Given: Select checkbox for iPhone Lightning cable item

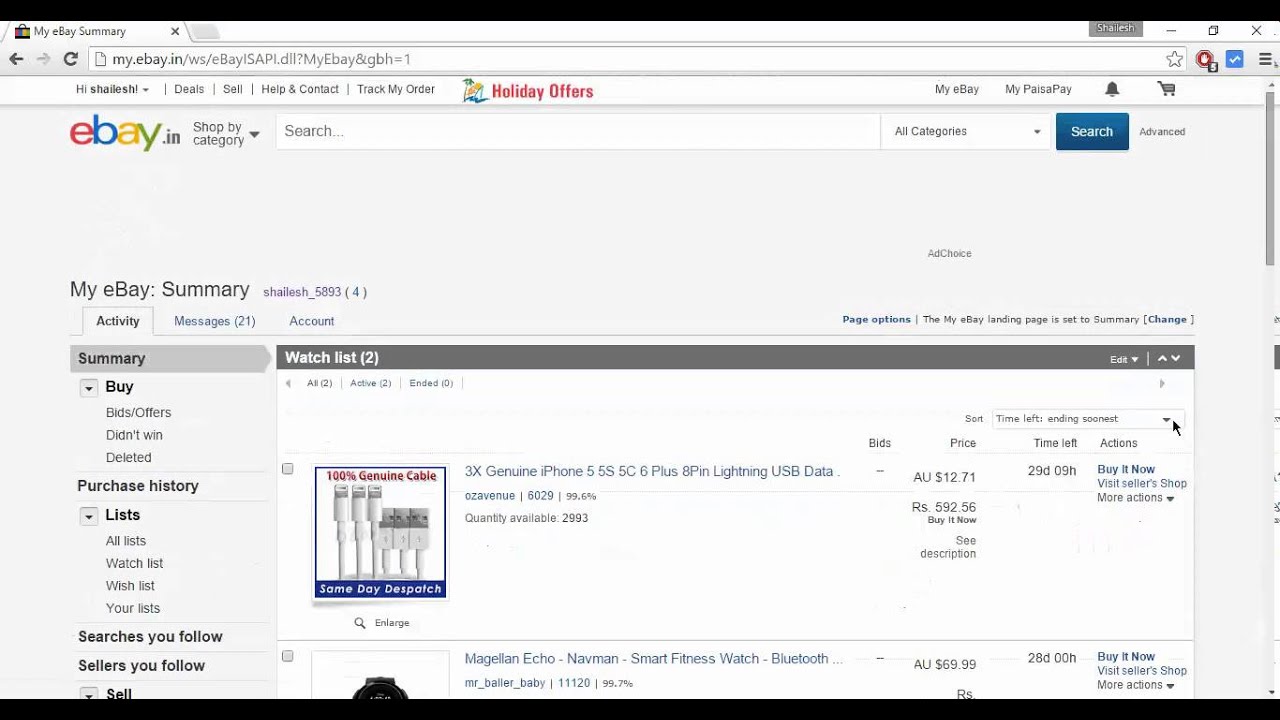Looking at the screenshot, I should [288, 469].
